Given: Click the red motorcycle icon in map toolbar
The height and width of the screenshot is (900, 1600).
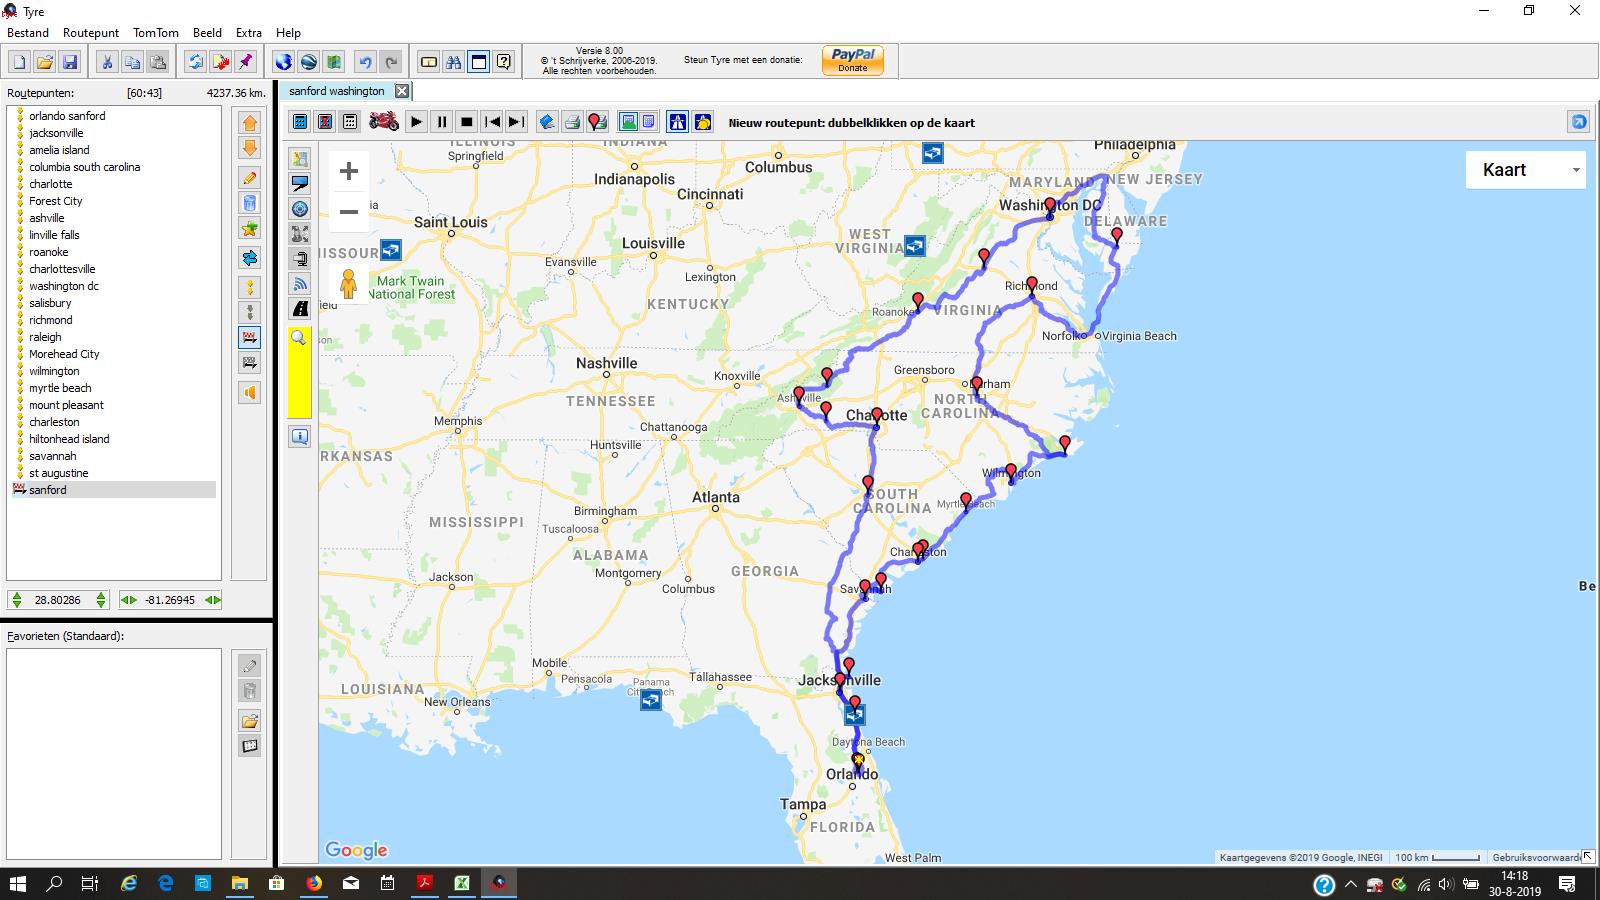Looking at the screenshot, I should tap(384, 122).
